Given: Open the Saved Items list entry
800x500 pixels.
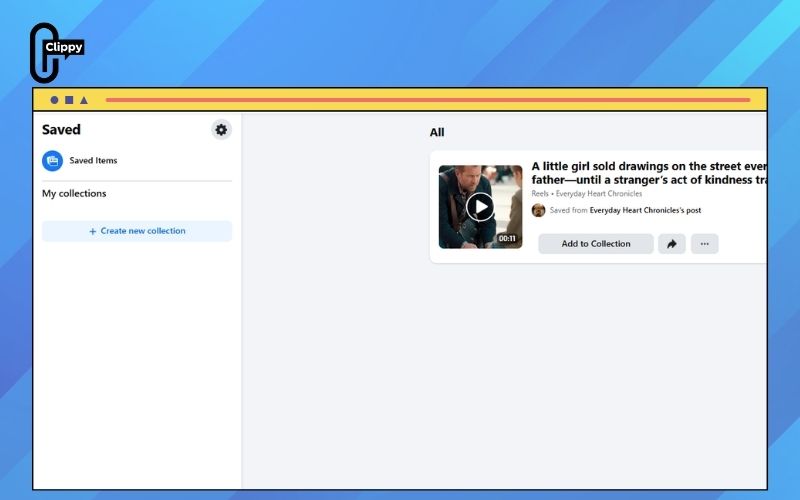Looking at the screenshot, I should (x=137, y=161).
